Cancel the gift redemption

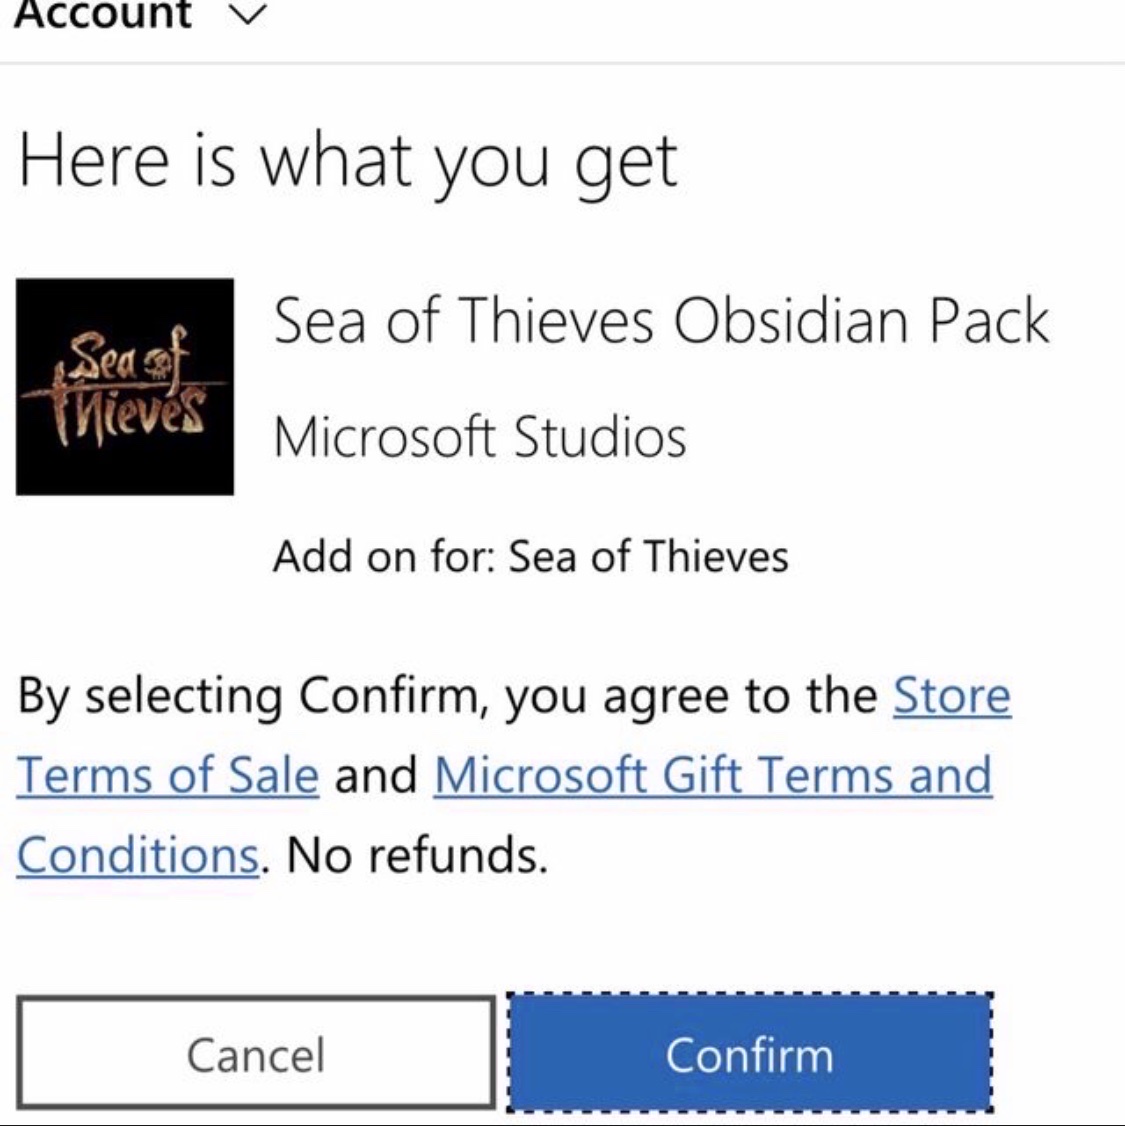click(256, 1052)
